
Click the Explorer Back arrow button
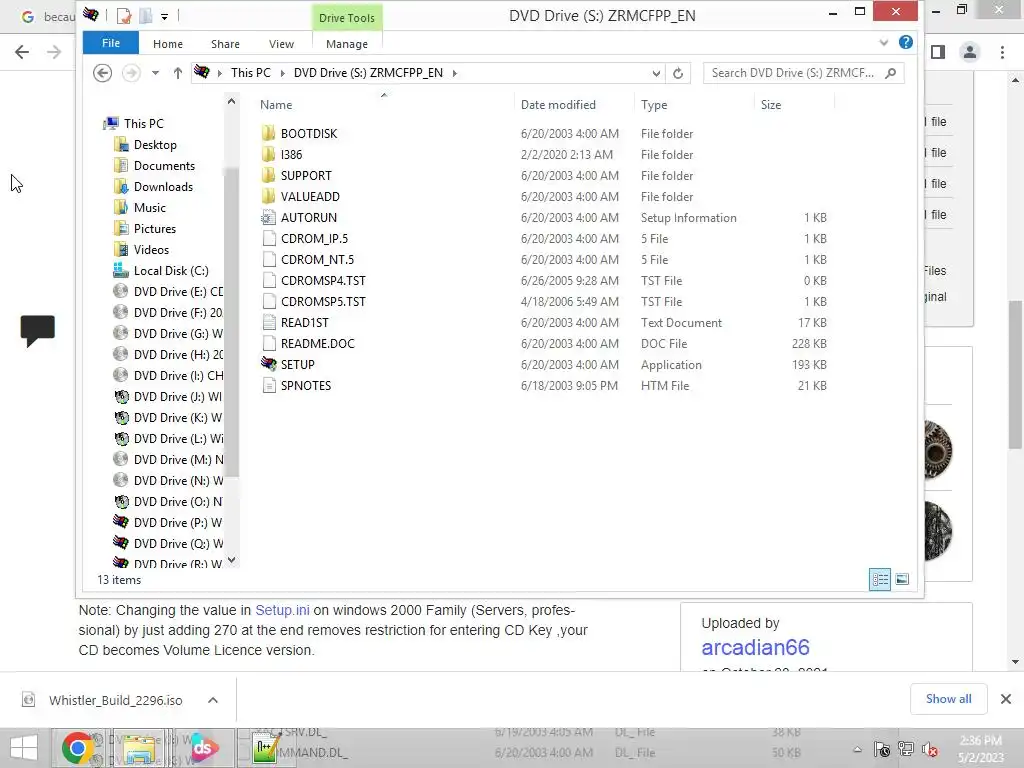pyautogui.click(x=103, y=72)
